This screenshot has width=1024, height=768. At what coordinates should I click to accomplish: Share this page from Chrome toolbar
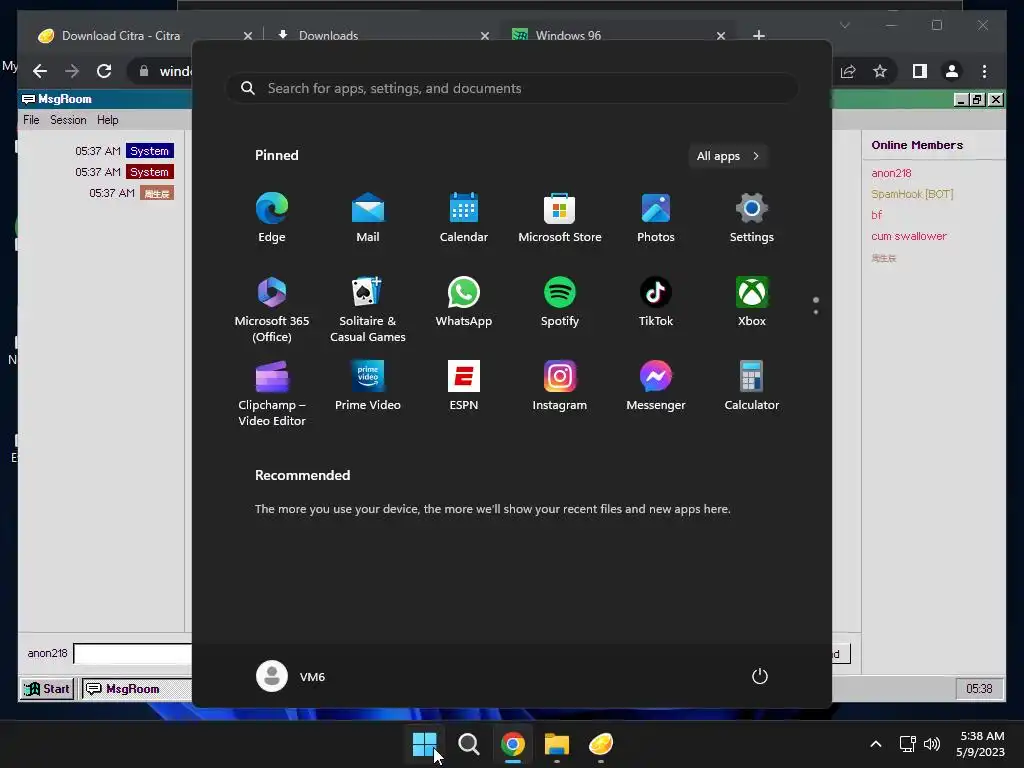848,71
